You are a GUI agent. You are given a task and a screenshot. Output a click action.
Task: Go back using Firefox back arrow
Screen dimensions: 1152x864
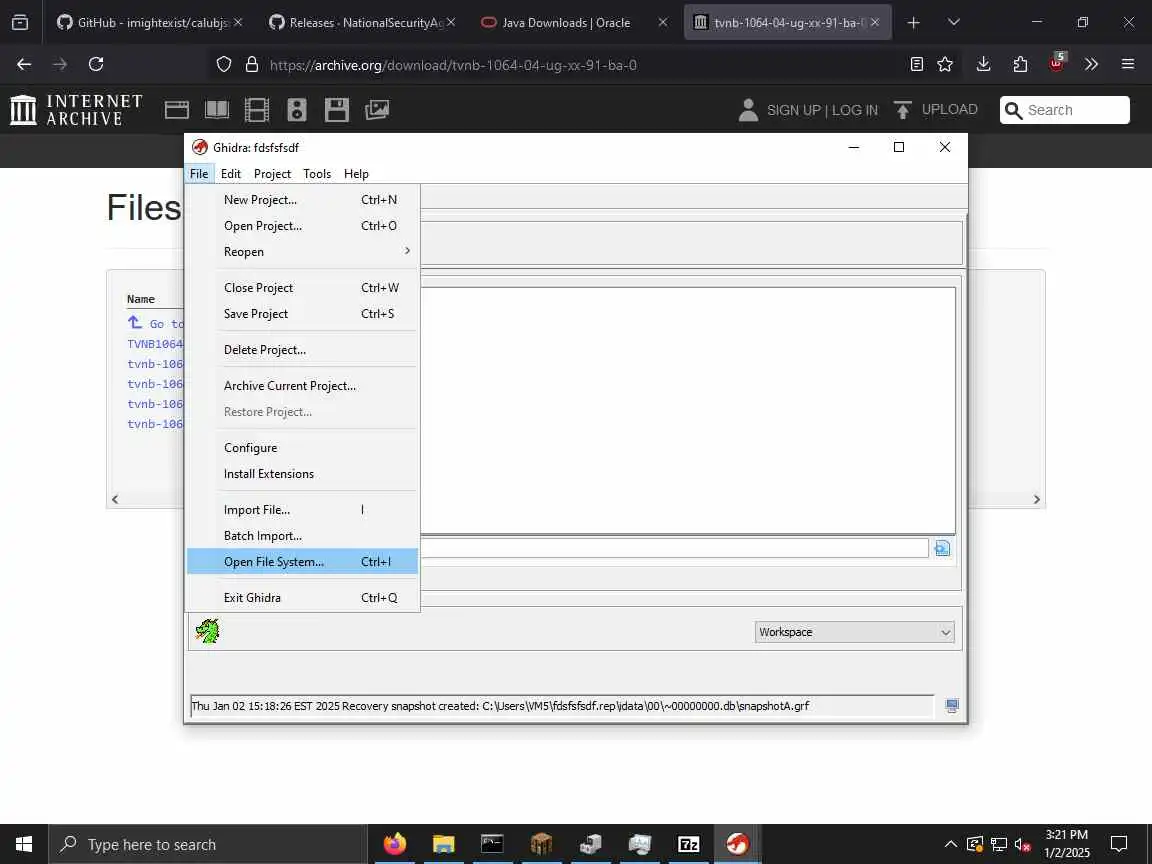pyautogui.click(x=24, y=65)
